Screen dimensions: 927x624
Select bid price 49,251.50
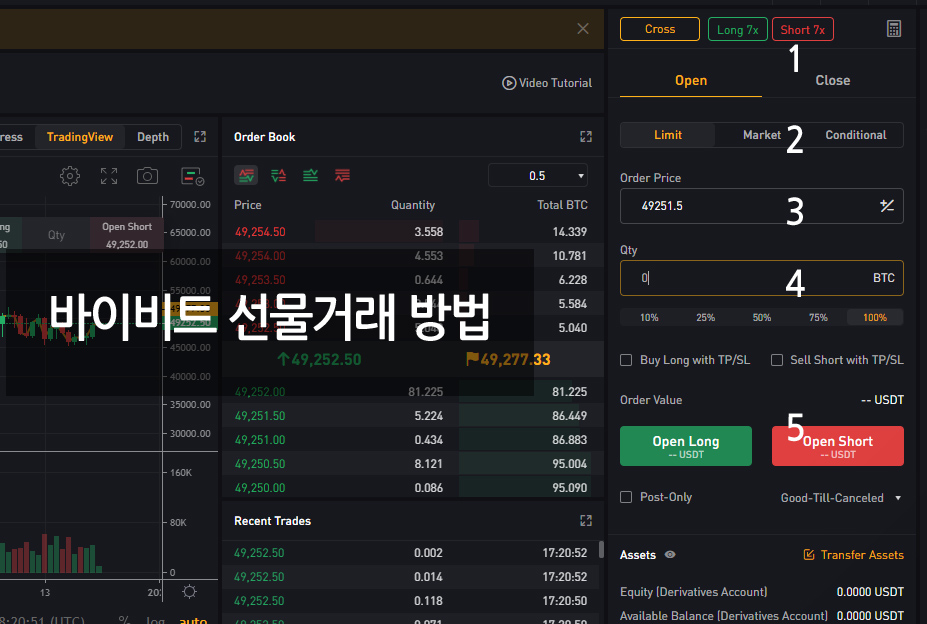pyautogui.click(x=260, y=416)
